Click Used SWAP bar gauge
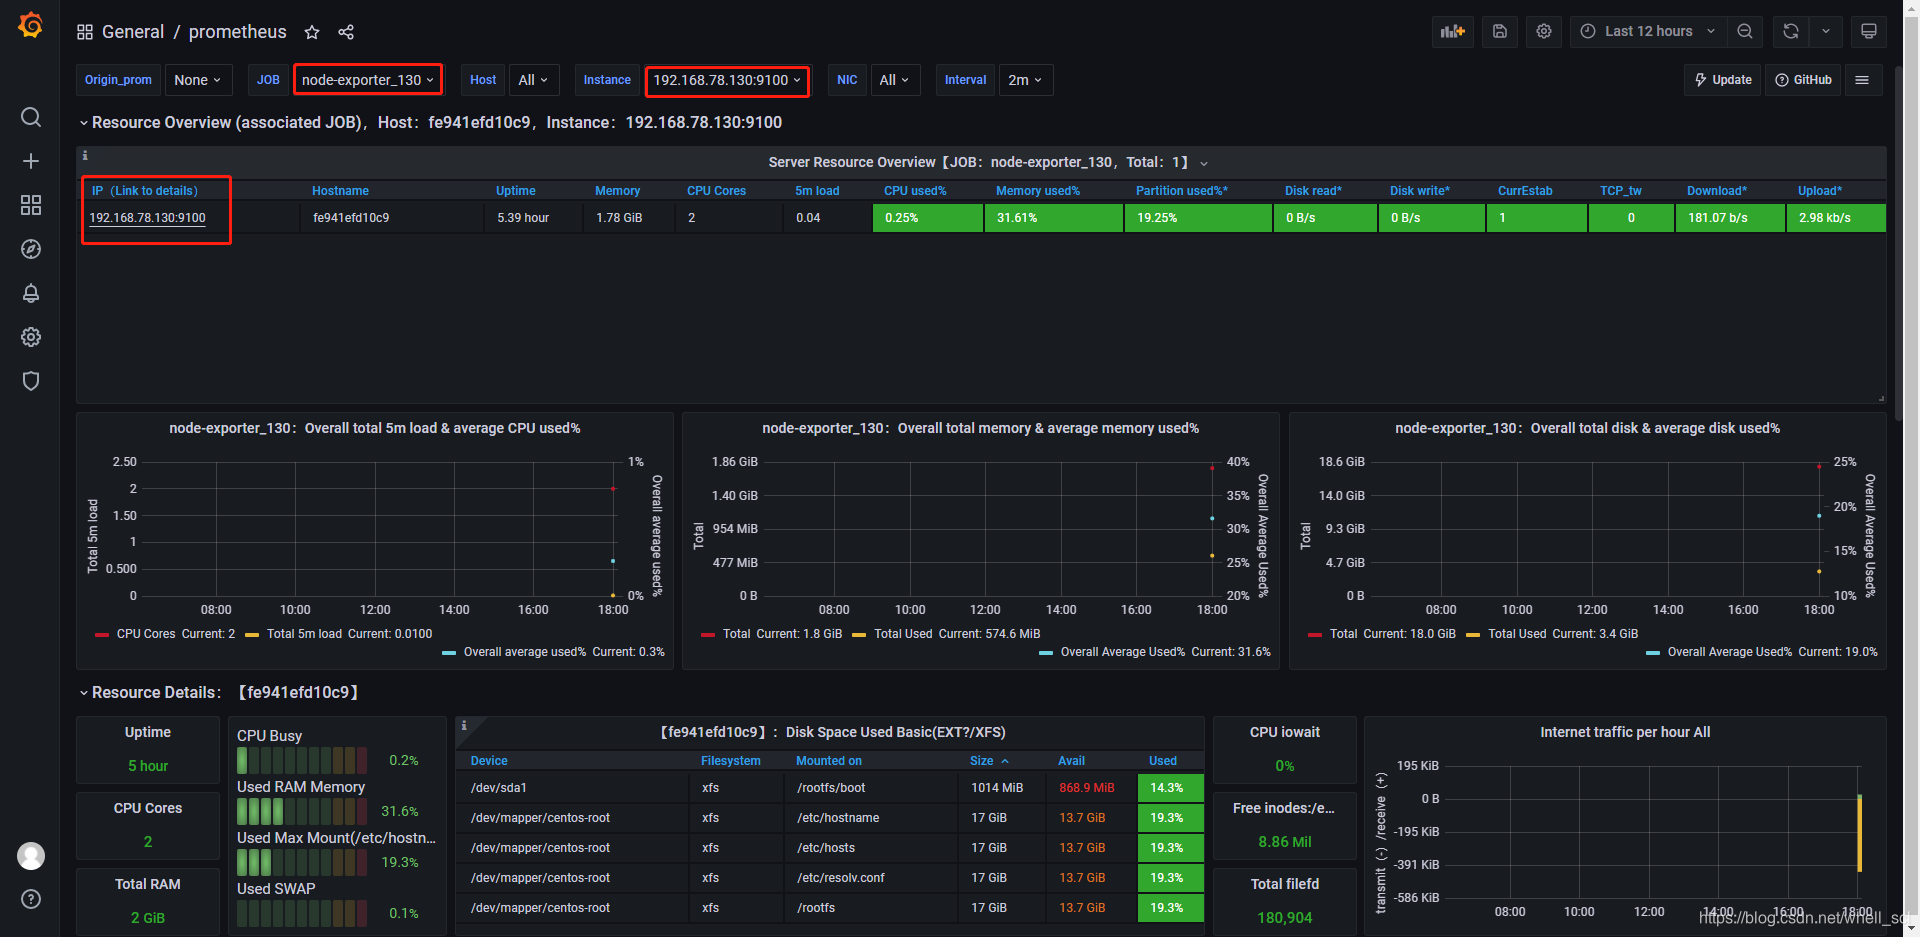Viewport: 1920px width, 937px height. (x=301, y=913)
